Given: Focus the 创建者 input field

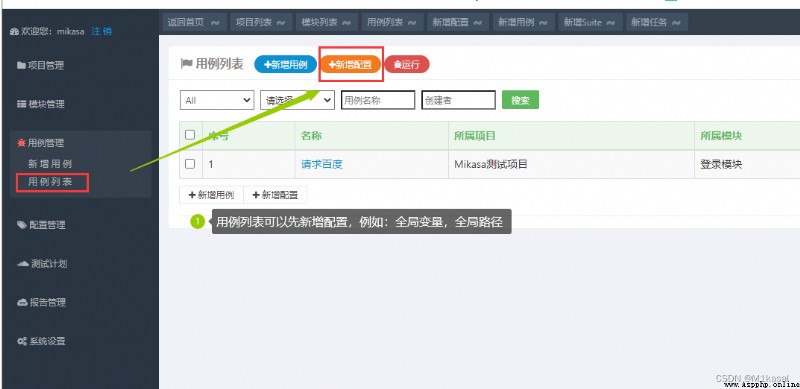Looking at the screenshot, I should click(459, 100).
